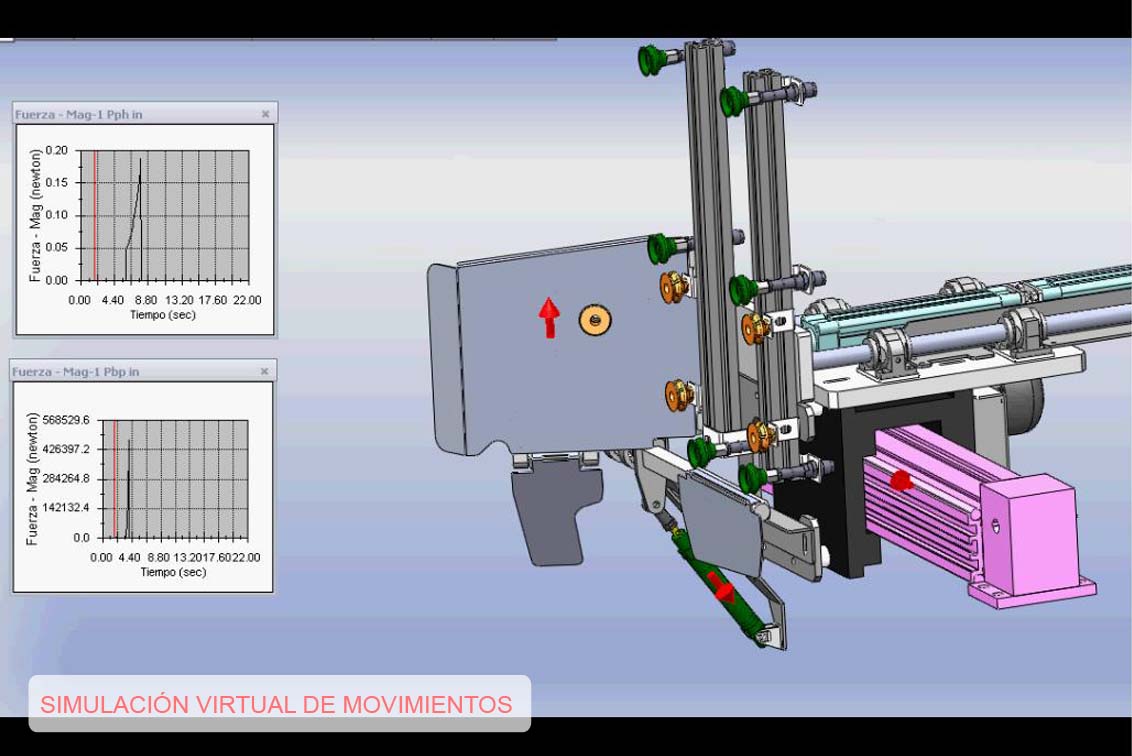
Task: Click the 0.20 axis value in Pph plot
Action: point(56,150)
